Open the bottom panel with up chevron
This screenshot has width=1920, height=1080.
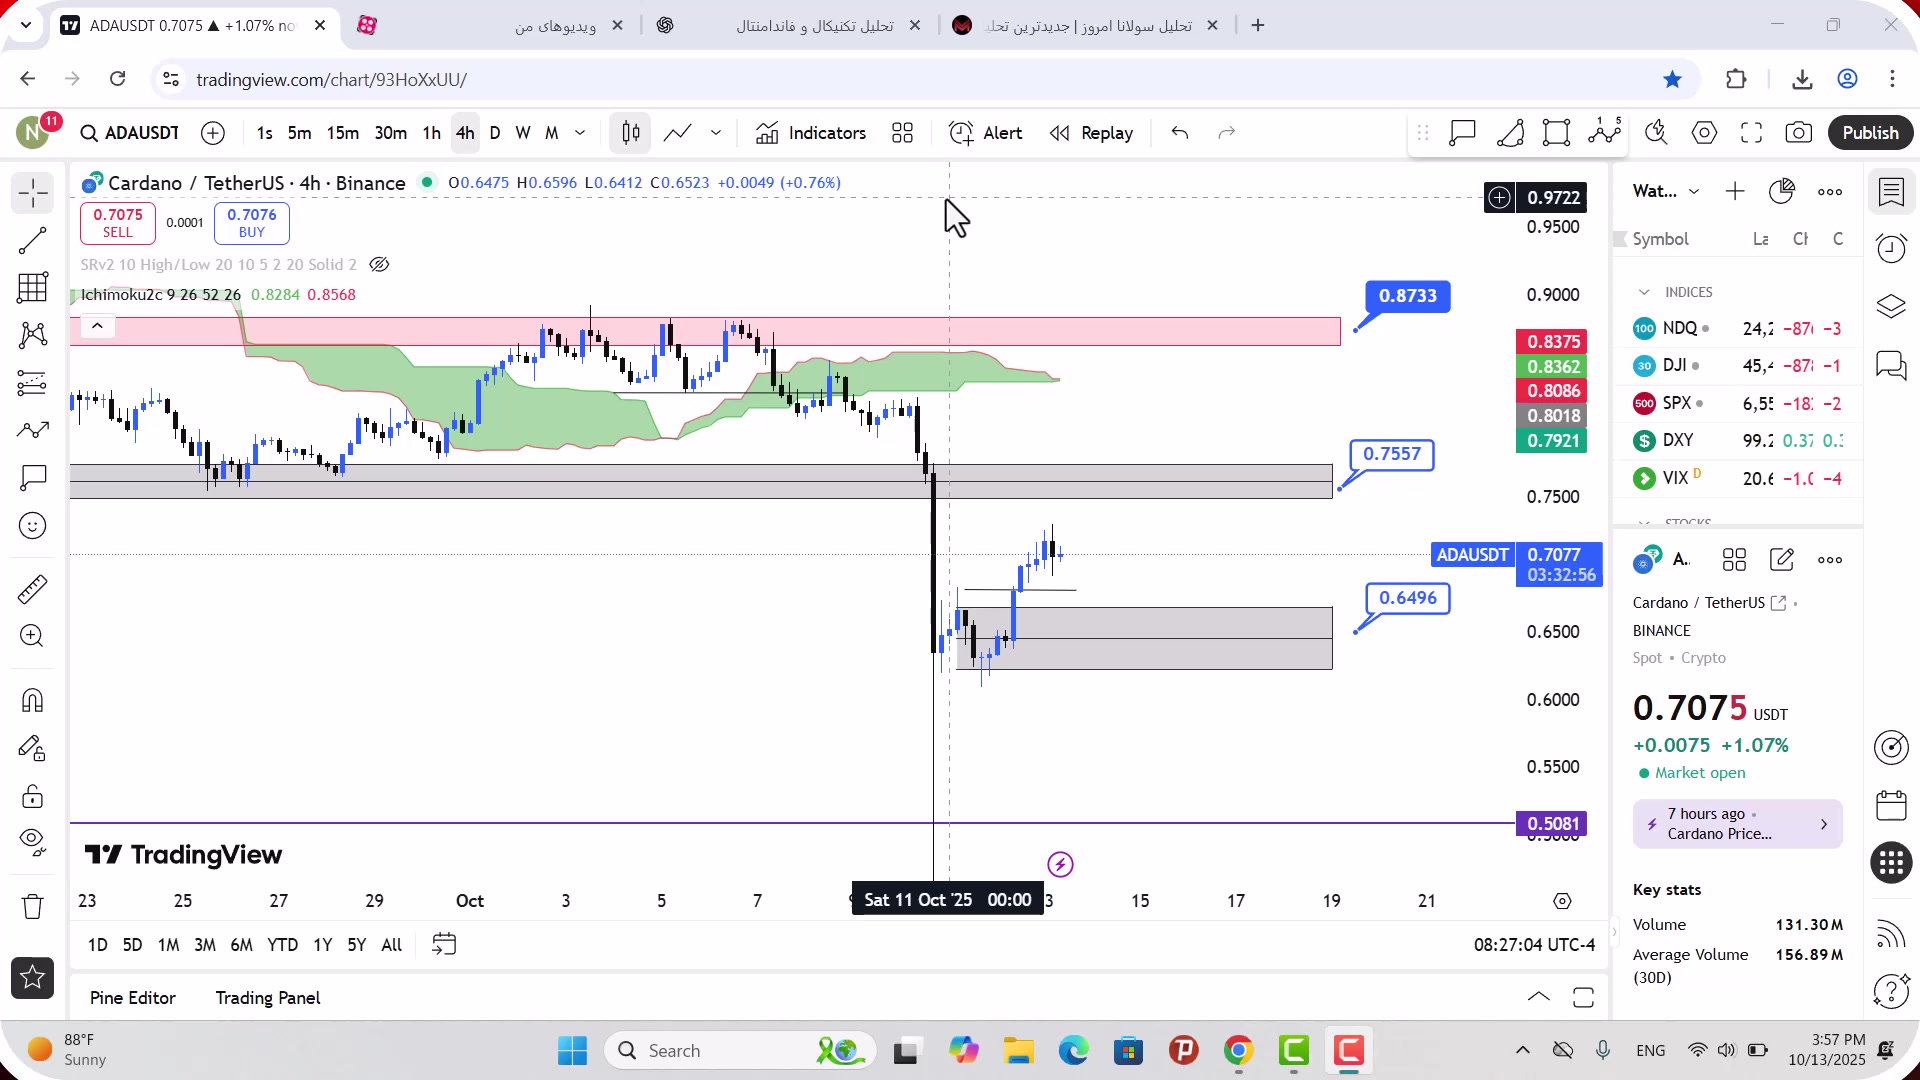(1539, 997)
